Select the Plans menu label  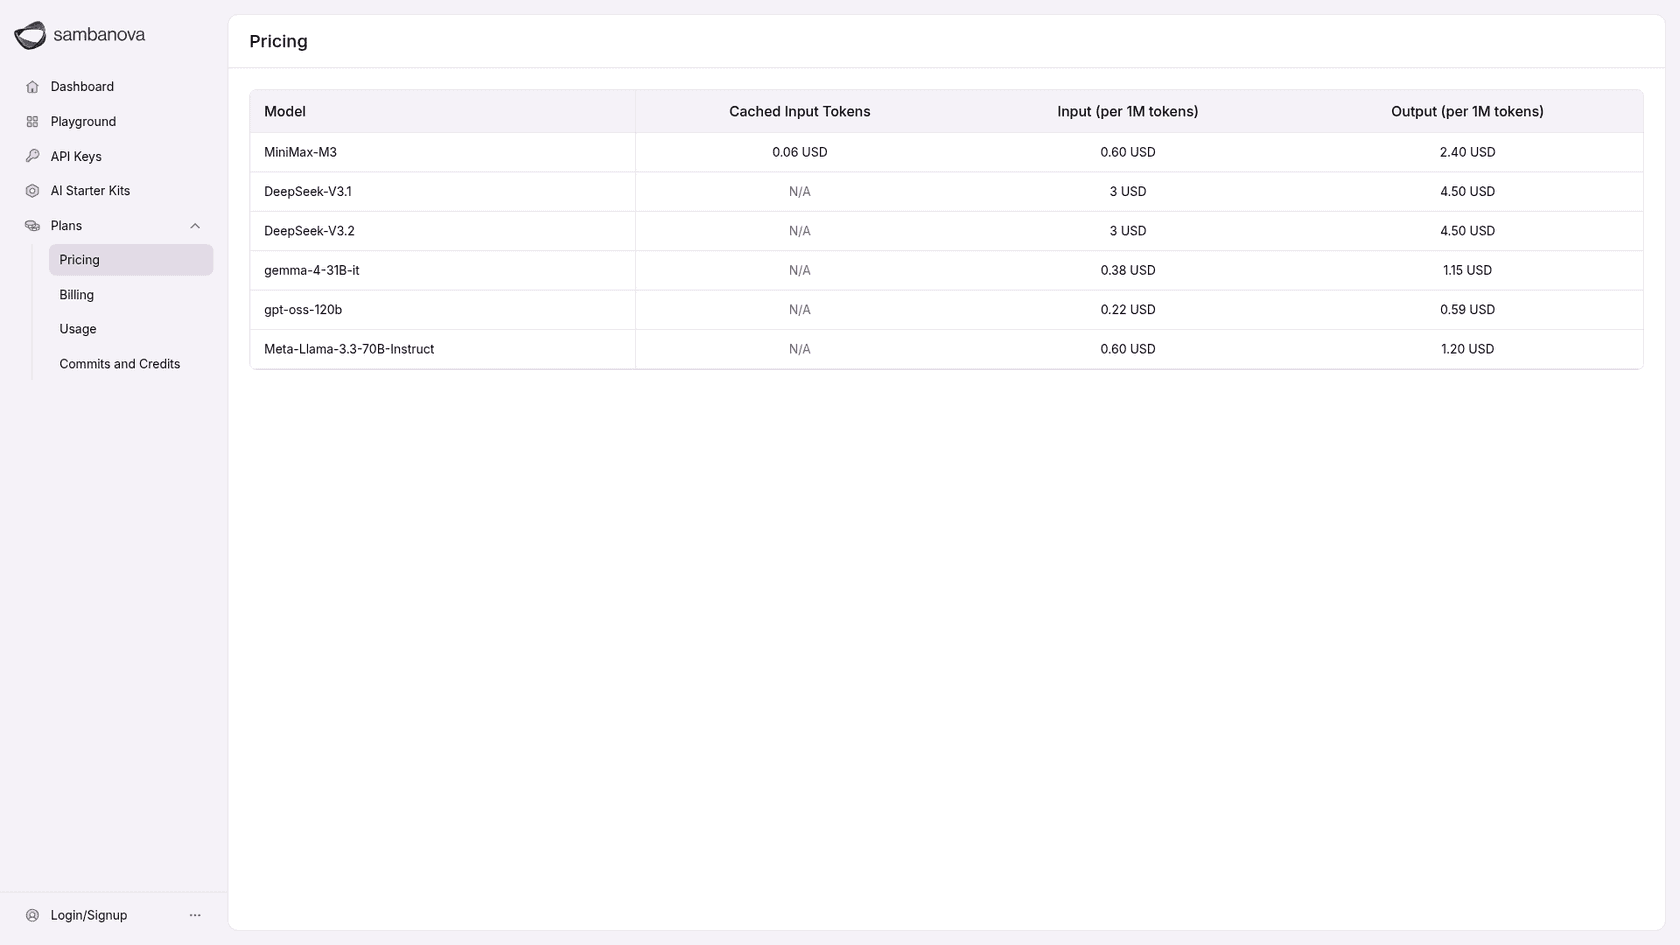(66, 226)
